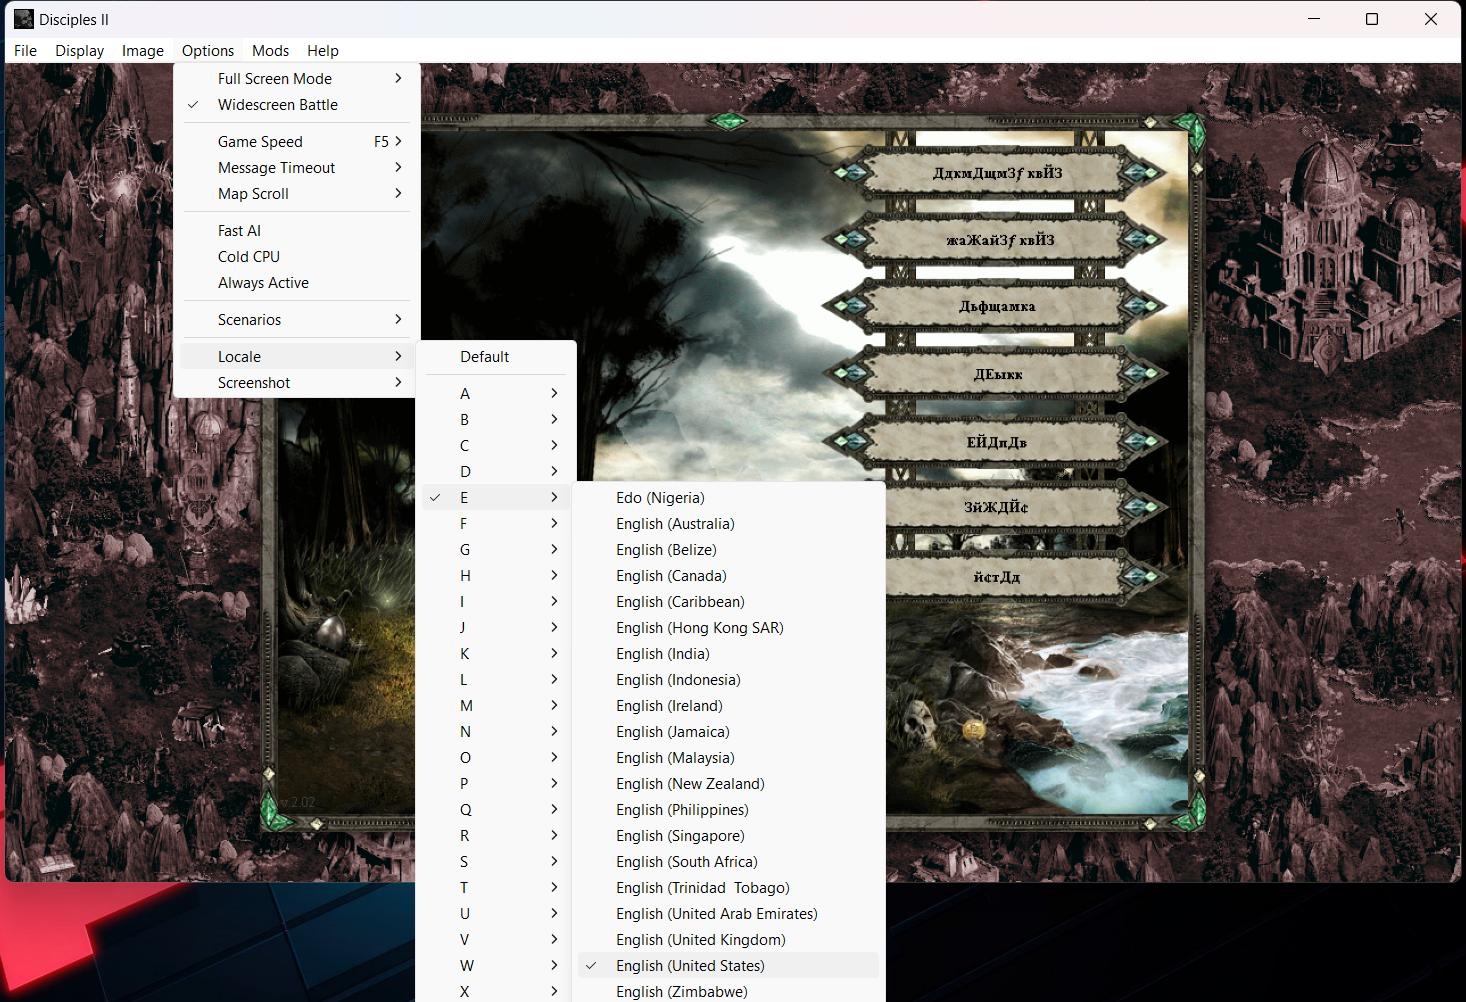Open the Display menu
This screenshot has width=1466, height=1002.
[x=80, y=51]
